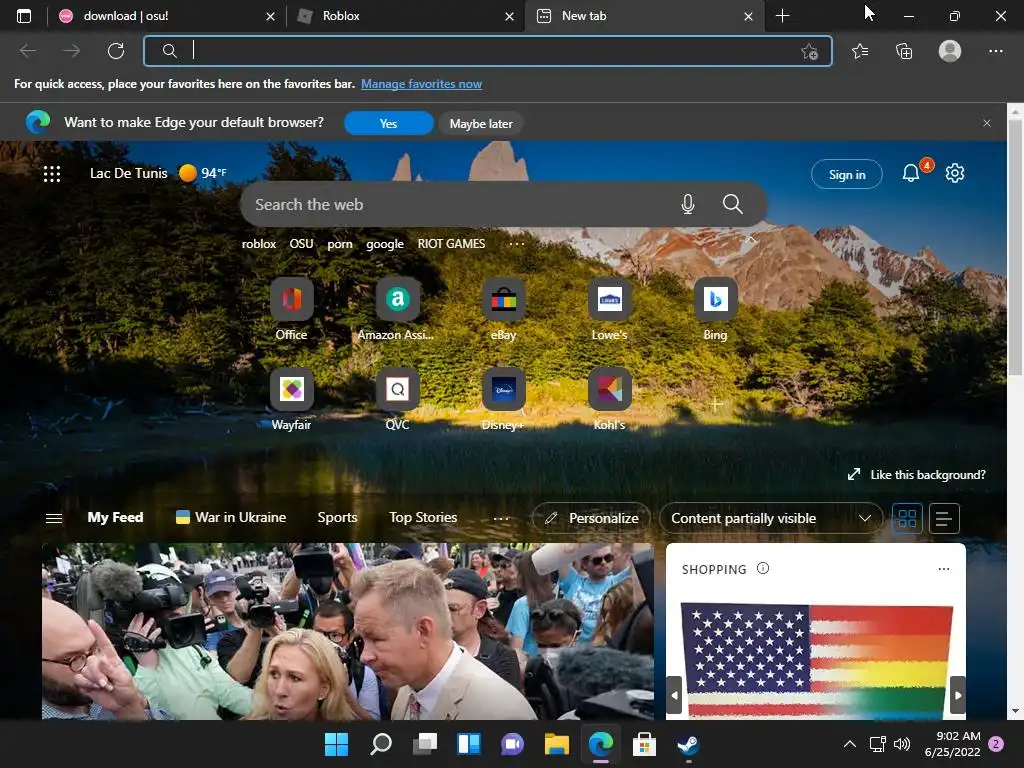Image resolution: width=1024 pixels, height=768 pixels.
Task: Add this page to favorites star icon
Action: click(x=809, y=51)
